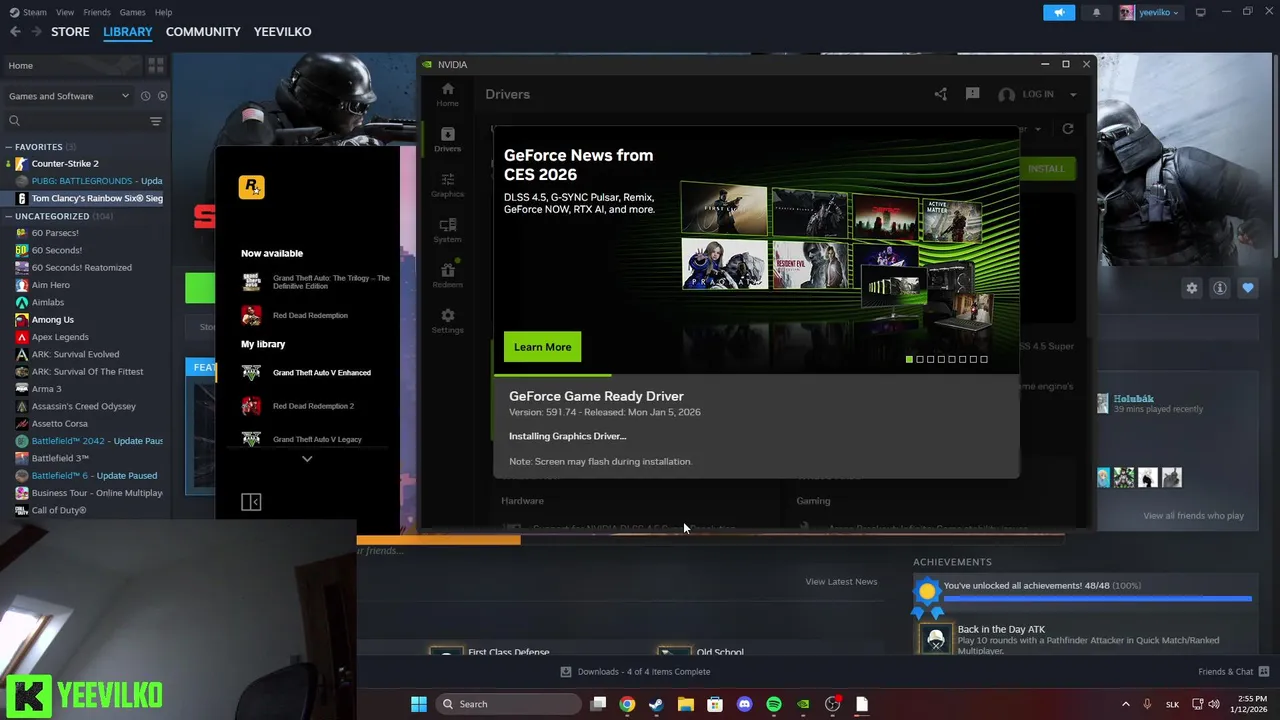The width and height of the screenshot is (1280, 720).
Task: Toggle Steam library ready-to-play filter
Action: click(x=162, y=96)
